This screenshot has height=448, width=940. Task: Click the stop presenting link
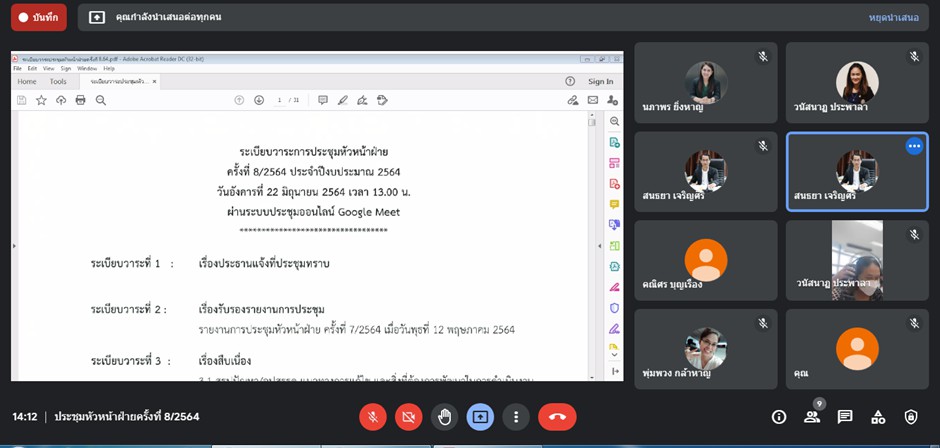(x=894, y=17)
